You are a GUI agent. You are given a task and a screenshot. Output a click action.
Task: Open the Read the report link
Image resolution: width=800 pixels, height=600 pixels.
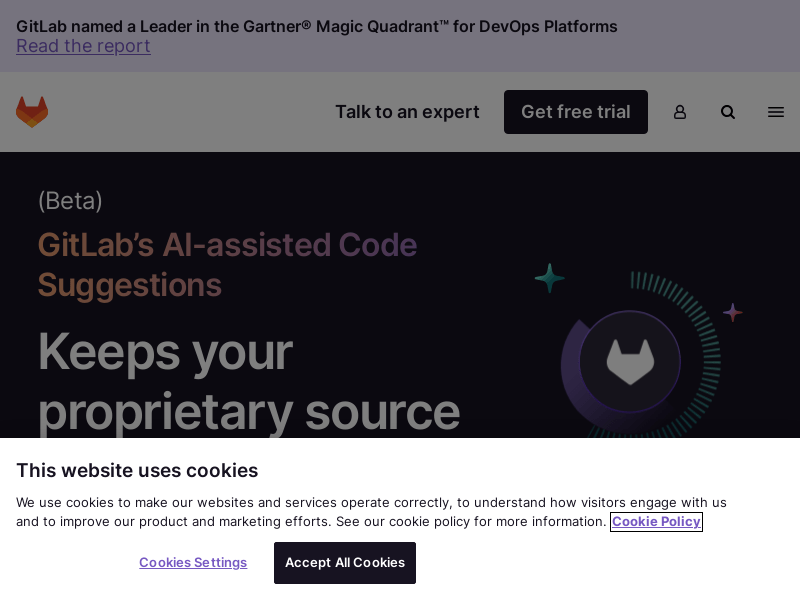click(x=83, y=46)
